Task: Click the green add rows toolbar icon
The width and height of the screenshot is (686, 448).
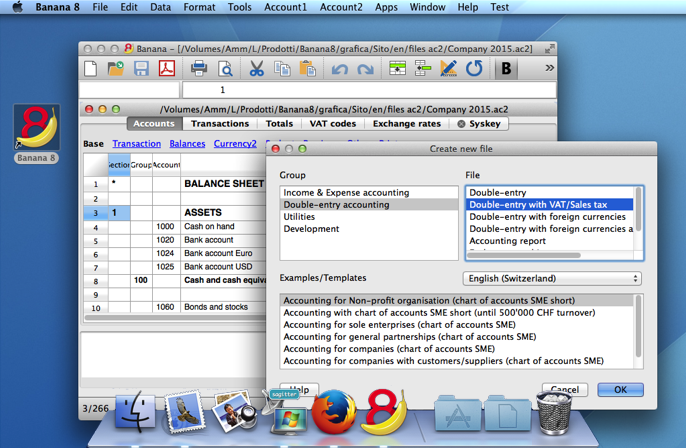Action: pyautogui.click(x=397, y=69)
